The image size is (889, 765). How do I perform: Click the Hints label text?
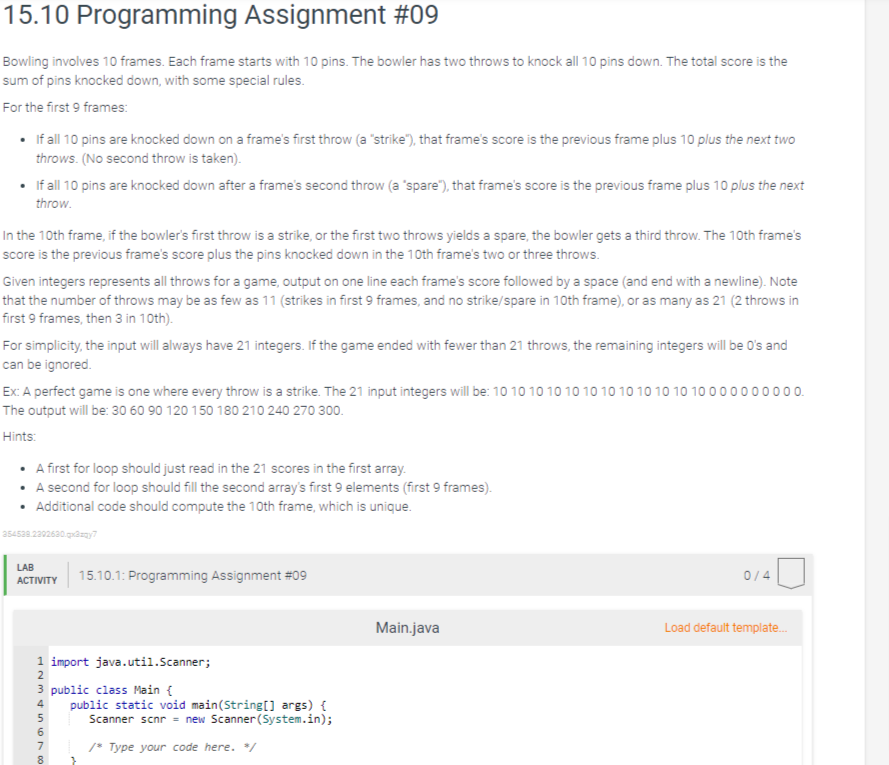(x=17, y=435)
